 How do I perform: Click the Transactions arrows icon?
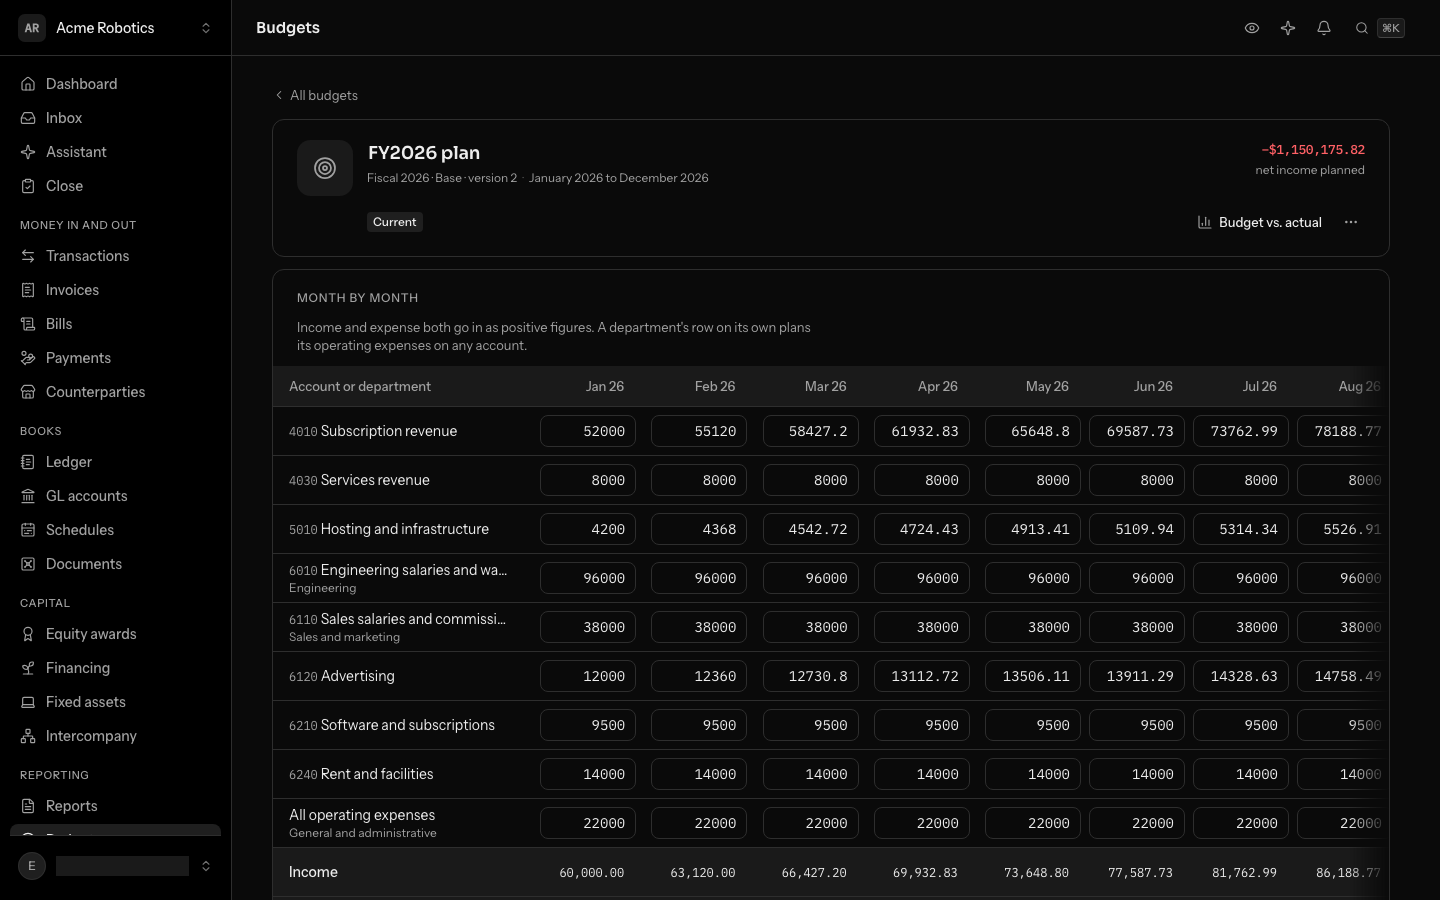(x=28, y=256)
